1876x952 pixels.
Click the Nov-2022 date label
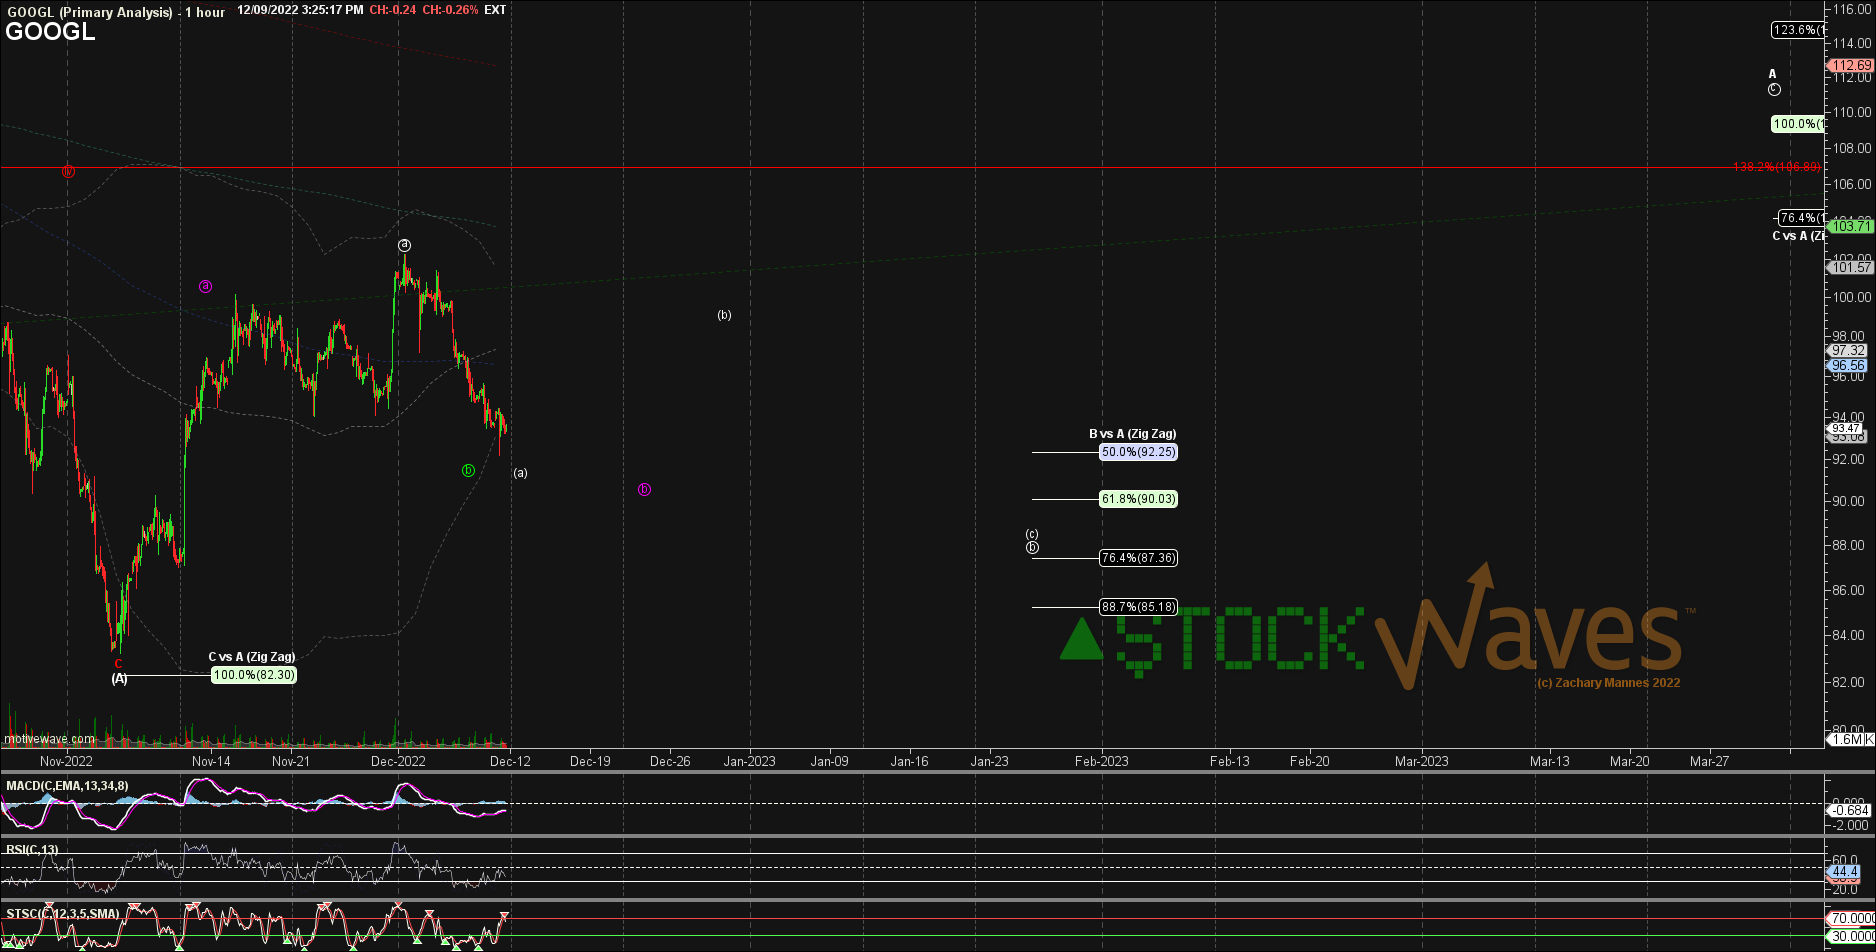coord(67,761)
